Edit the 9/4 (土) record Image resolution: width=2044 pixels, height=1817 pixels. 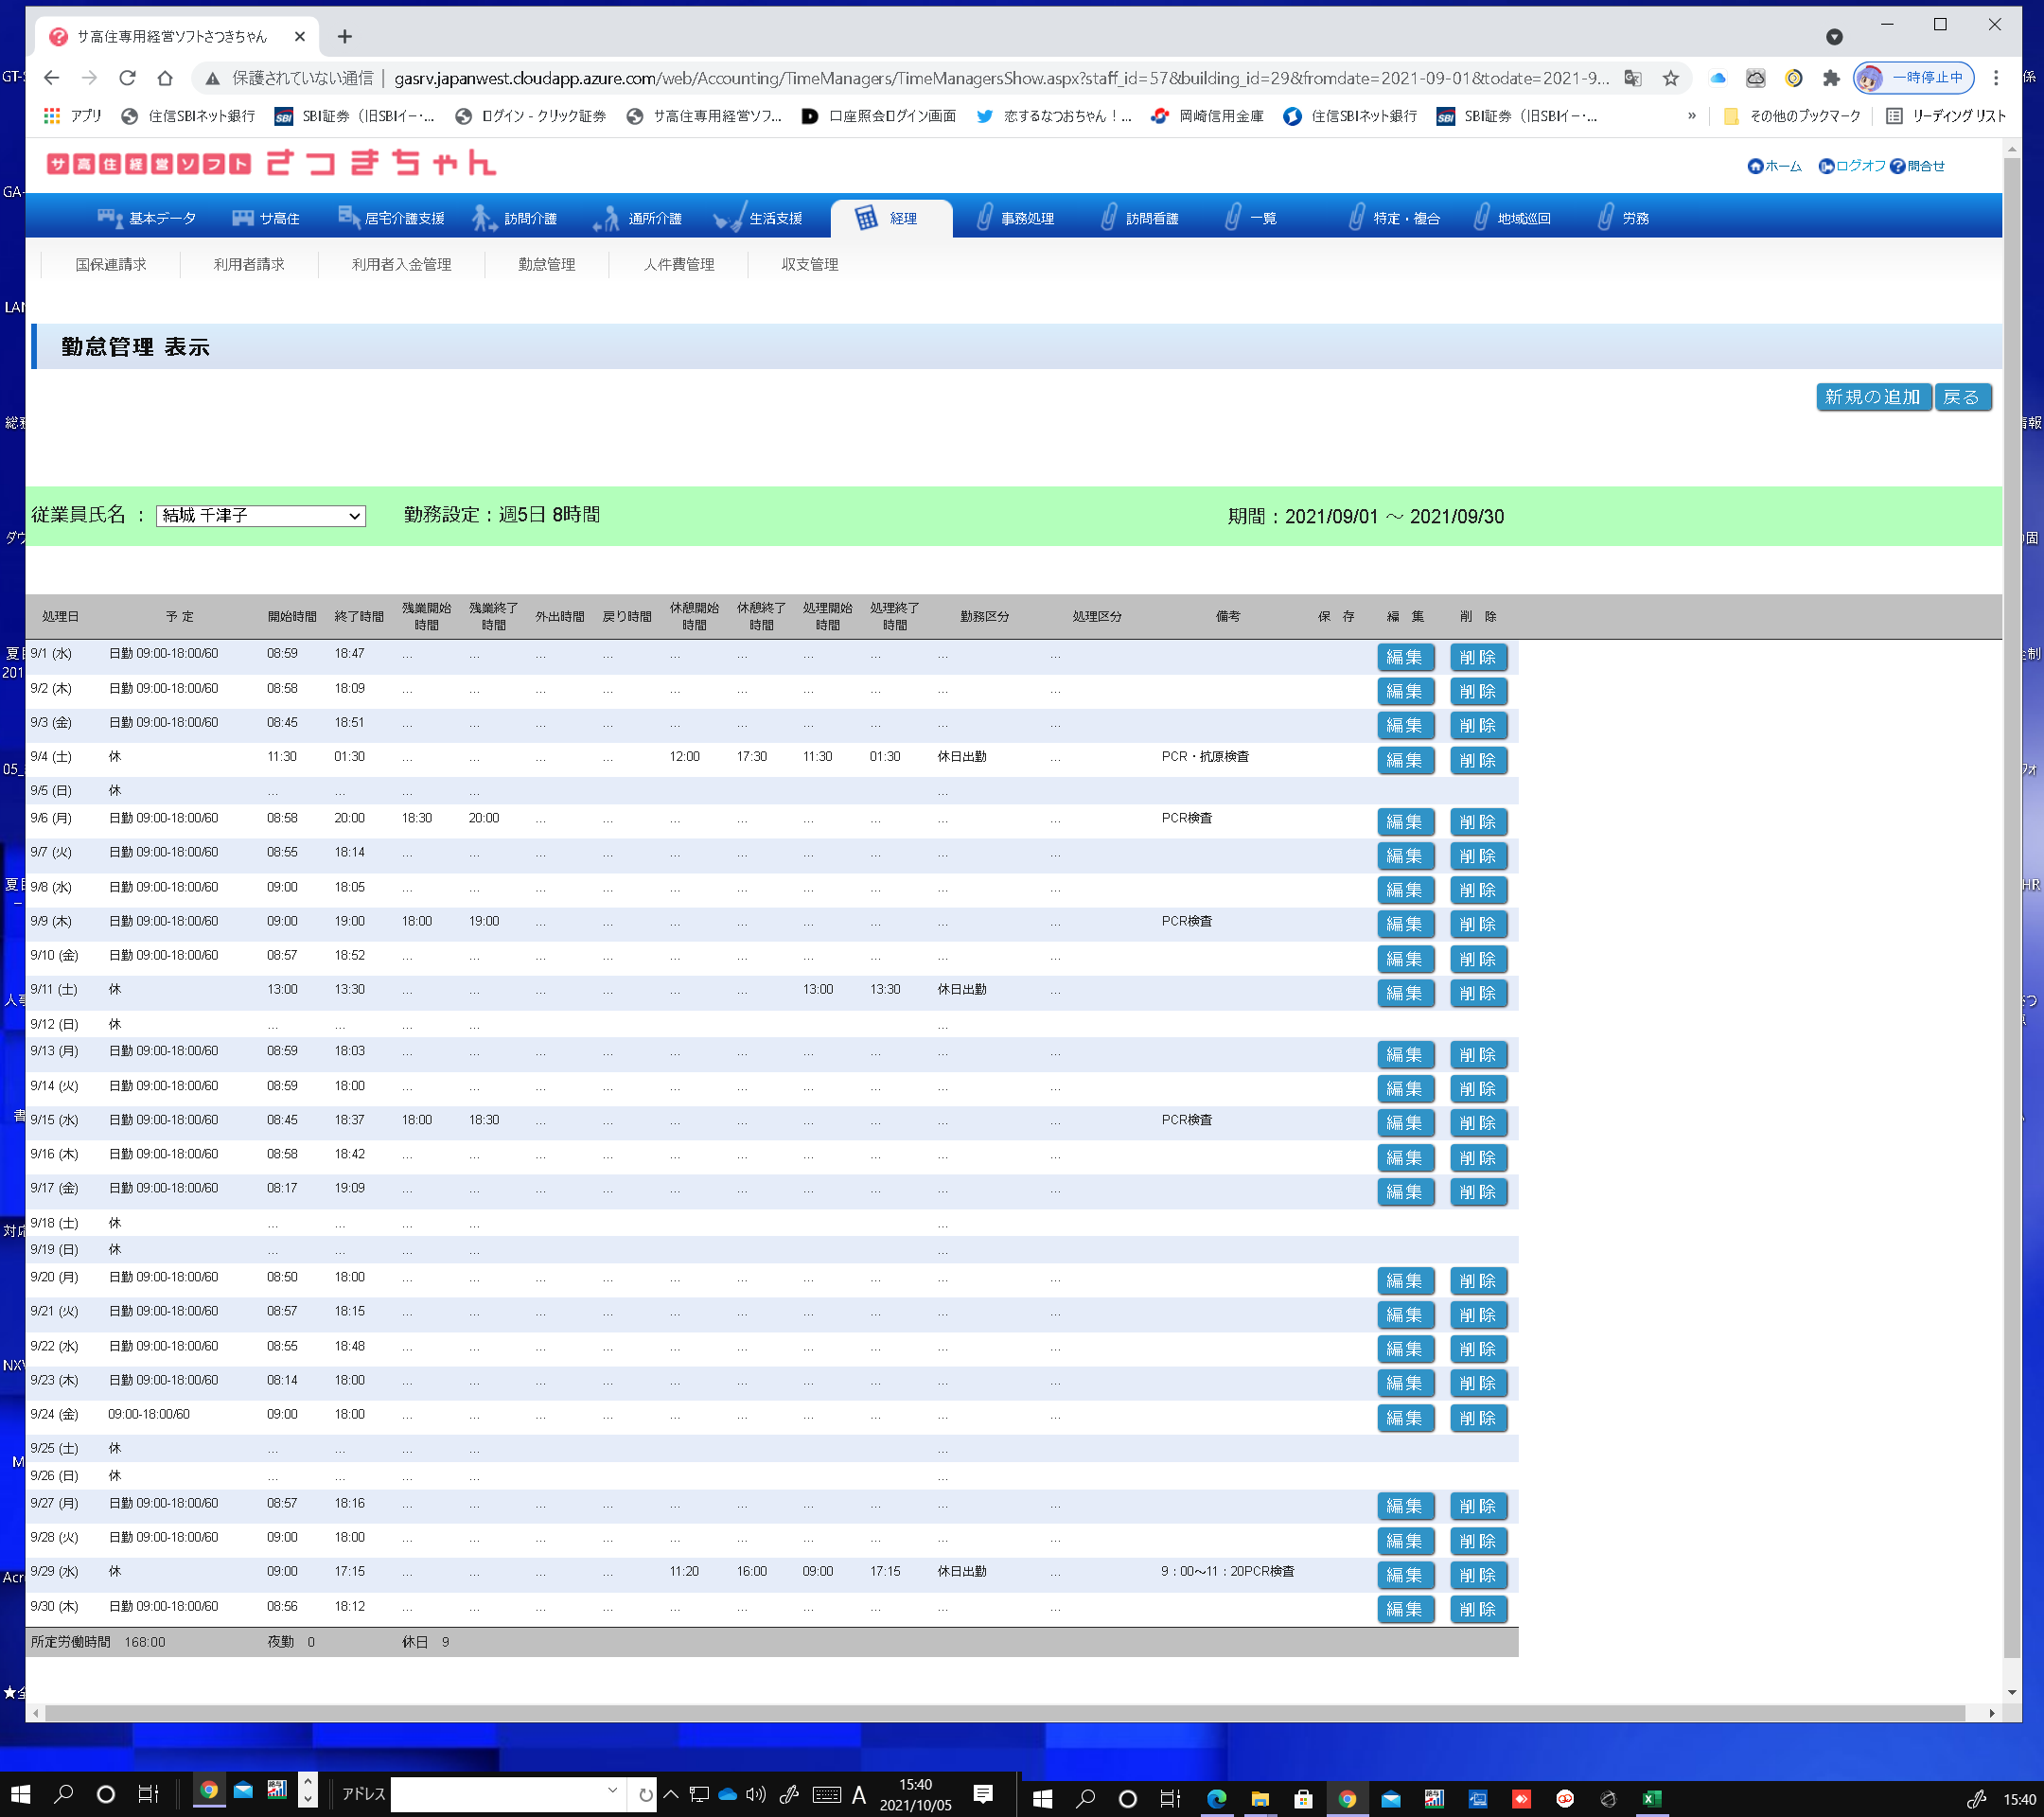(x=1404, y=760)
